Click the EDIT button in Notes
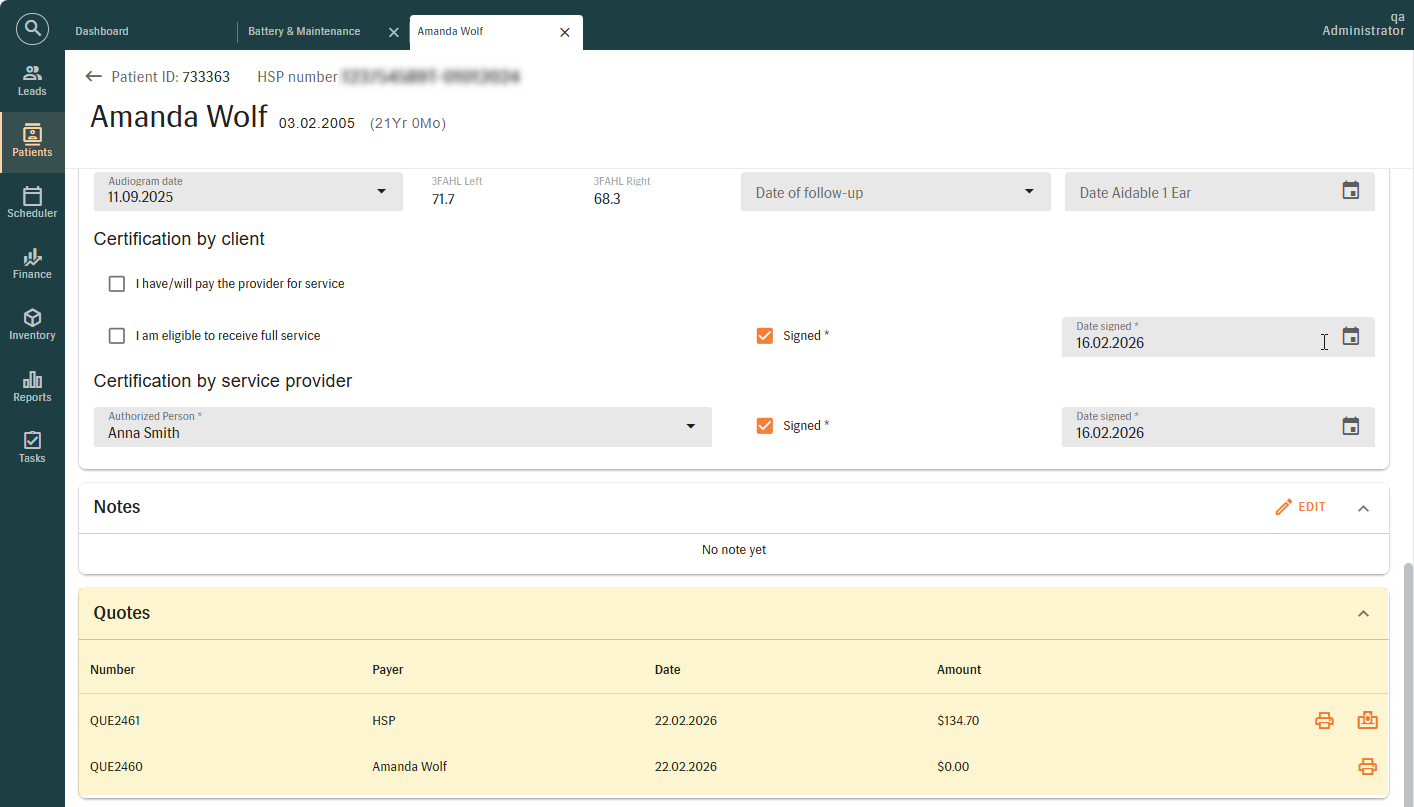Viewport: 1414px width, 807px height. click(x=1300, y=507)
